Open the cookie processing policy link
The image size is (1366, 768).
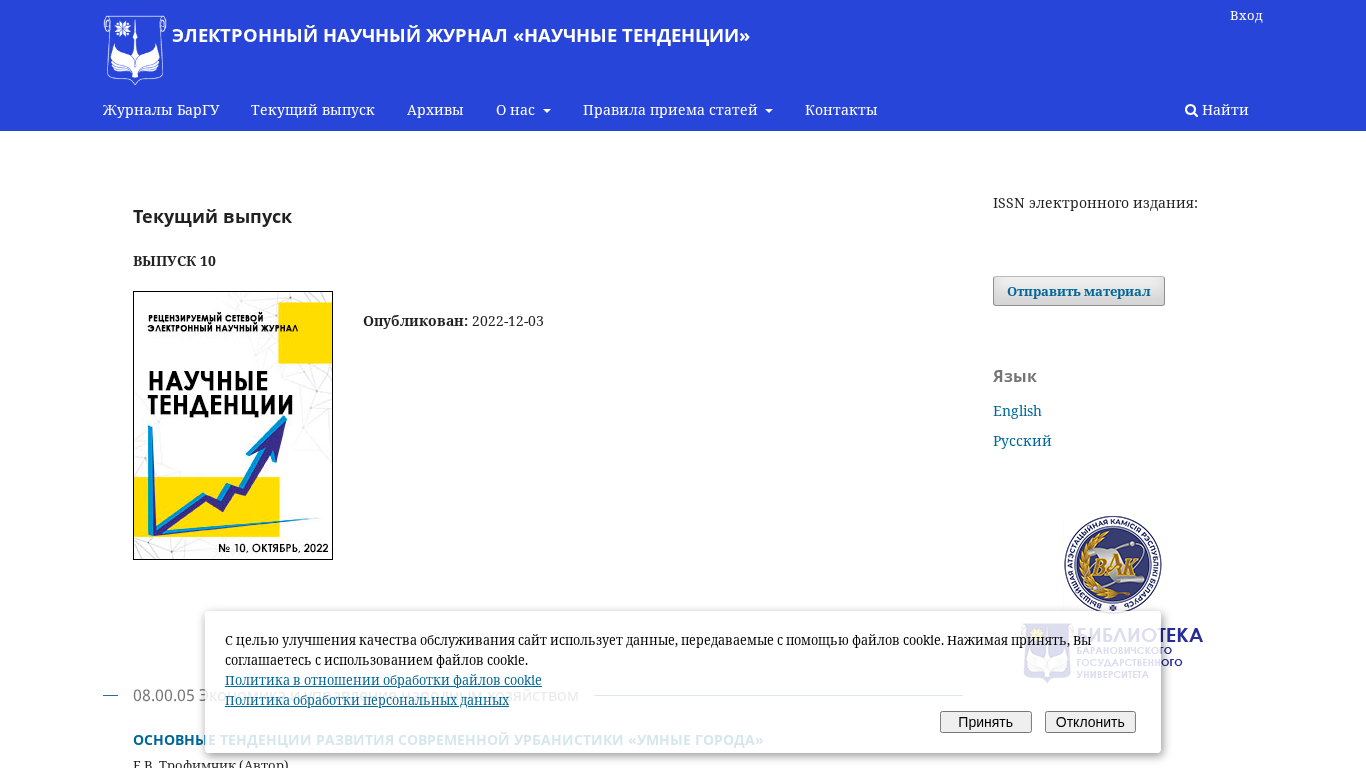pos(383,680)
